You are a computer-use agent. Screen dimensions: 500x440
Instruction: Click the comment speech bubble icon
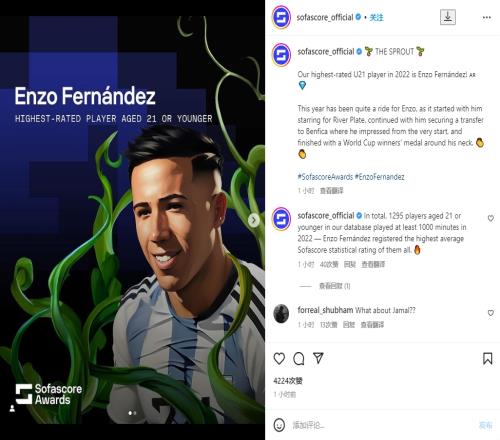point(299,359)
